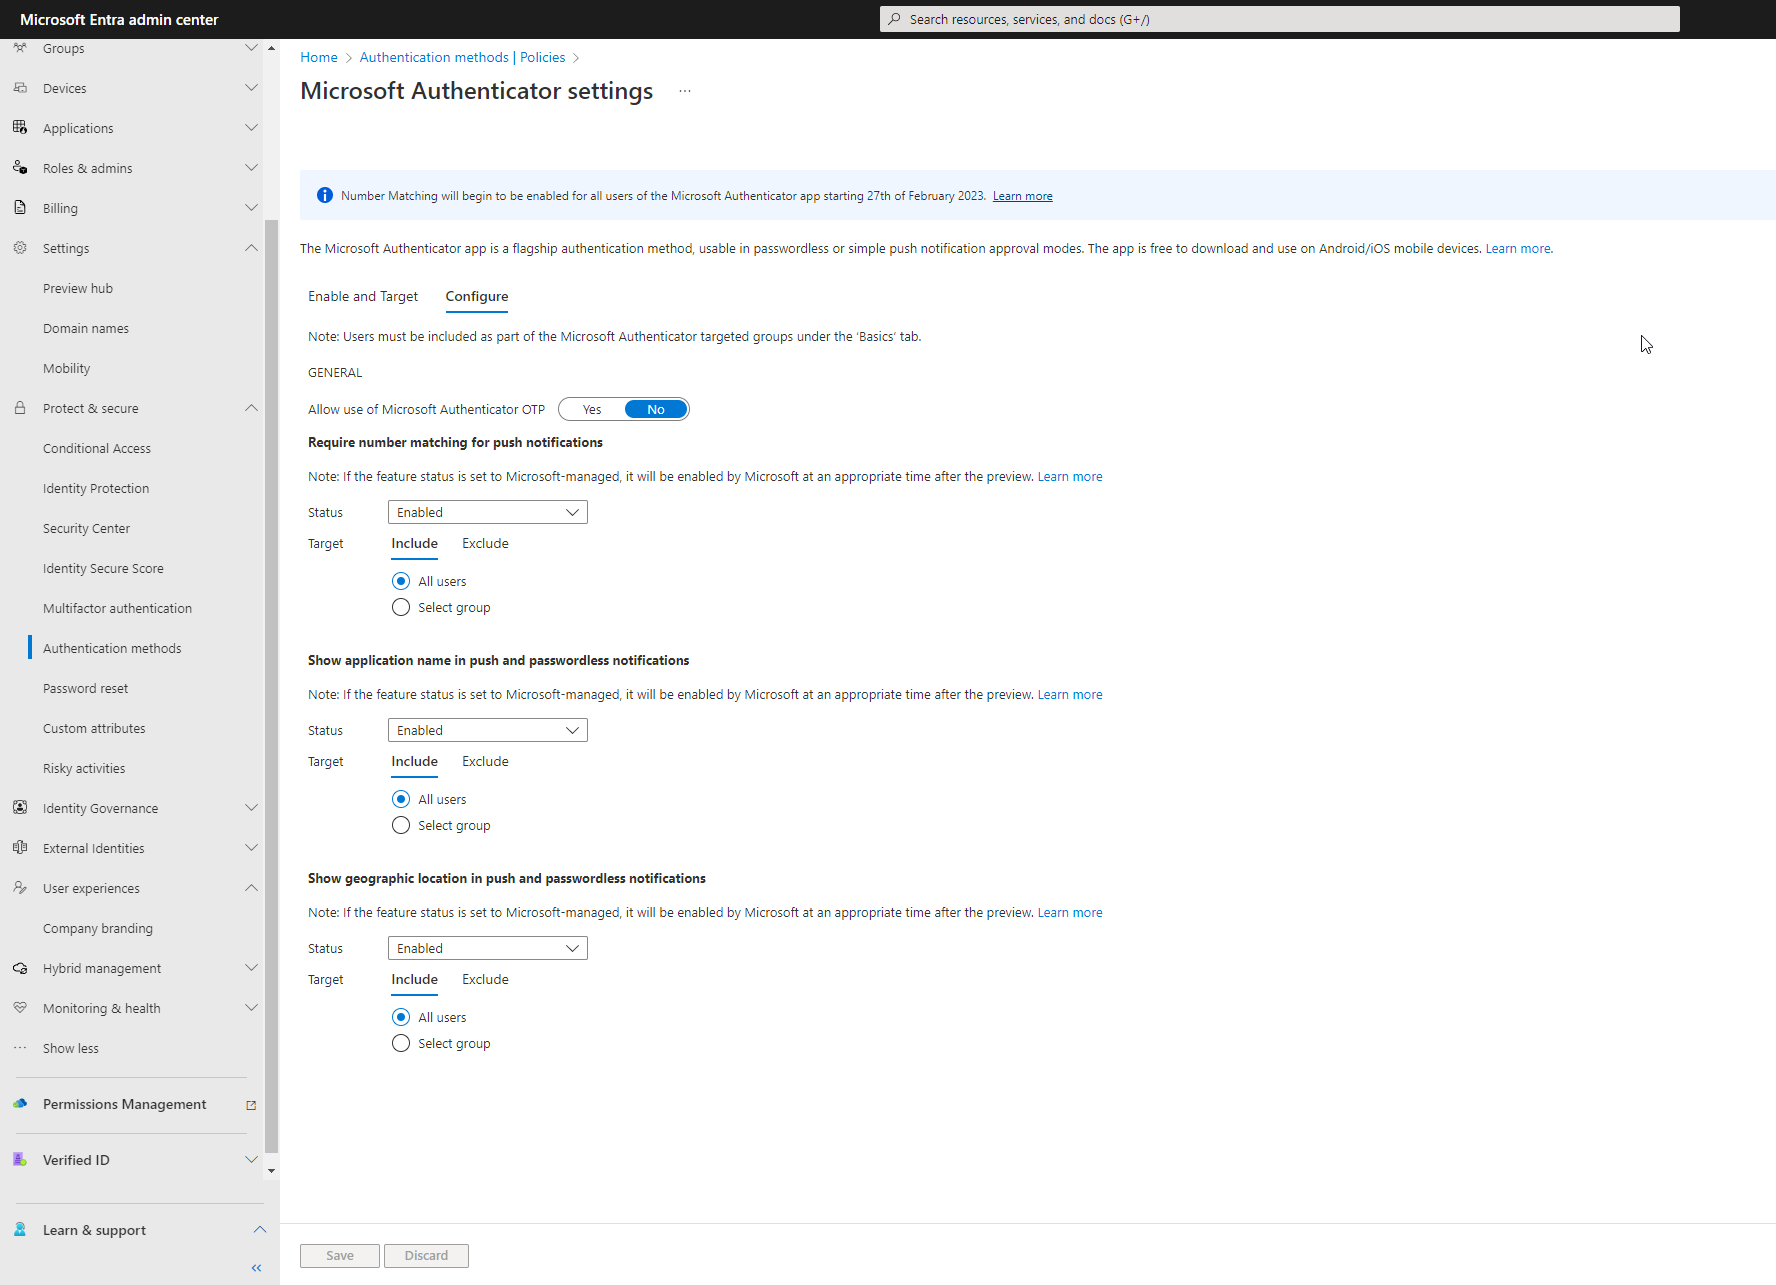Viewport: 1776px width, 1285px height.
Task: Click the search resources input field
Action: click(1280, 19)
